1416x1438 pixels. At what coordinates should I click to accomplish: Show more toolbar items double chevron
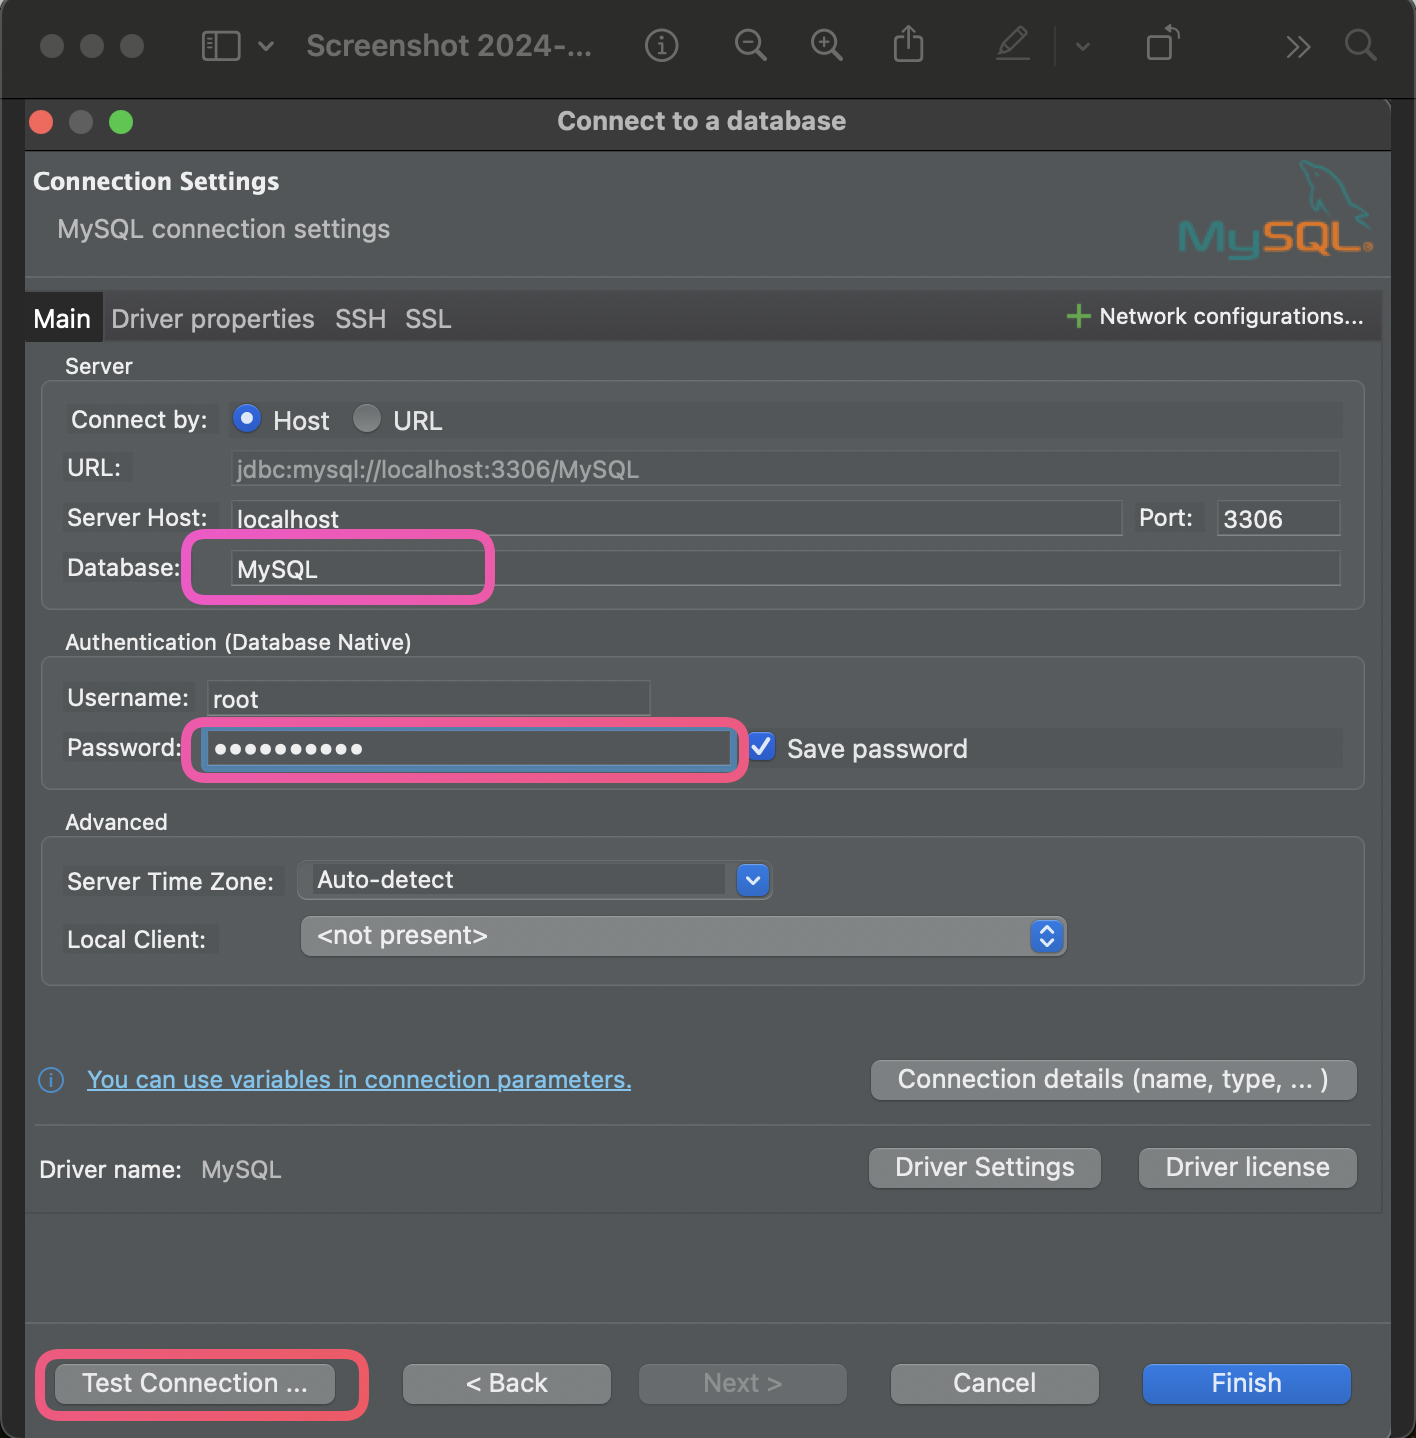(1298, 47)
